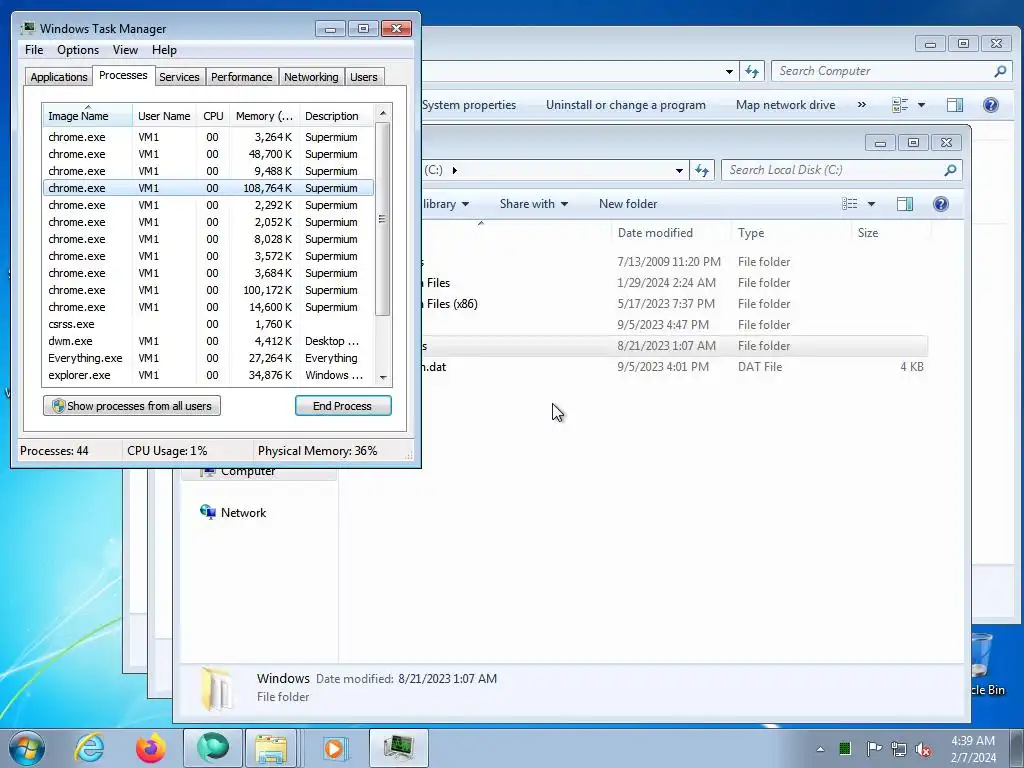Image resolution: width=1024 pixels, height=768 pixels.
Task: Open Include in library dropdown
Action: click(445, 204)
